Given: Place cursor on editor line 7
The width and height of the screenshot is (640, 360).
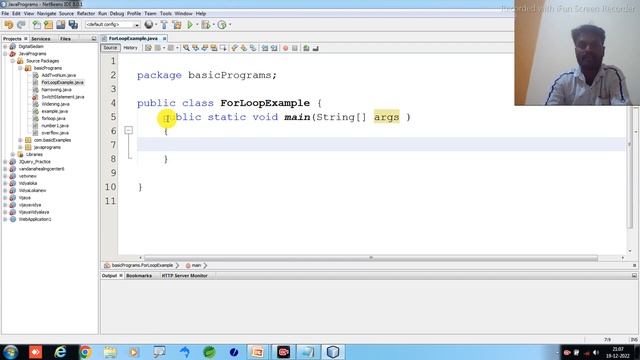Looking at the screenshot, I should 381,144.
